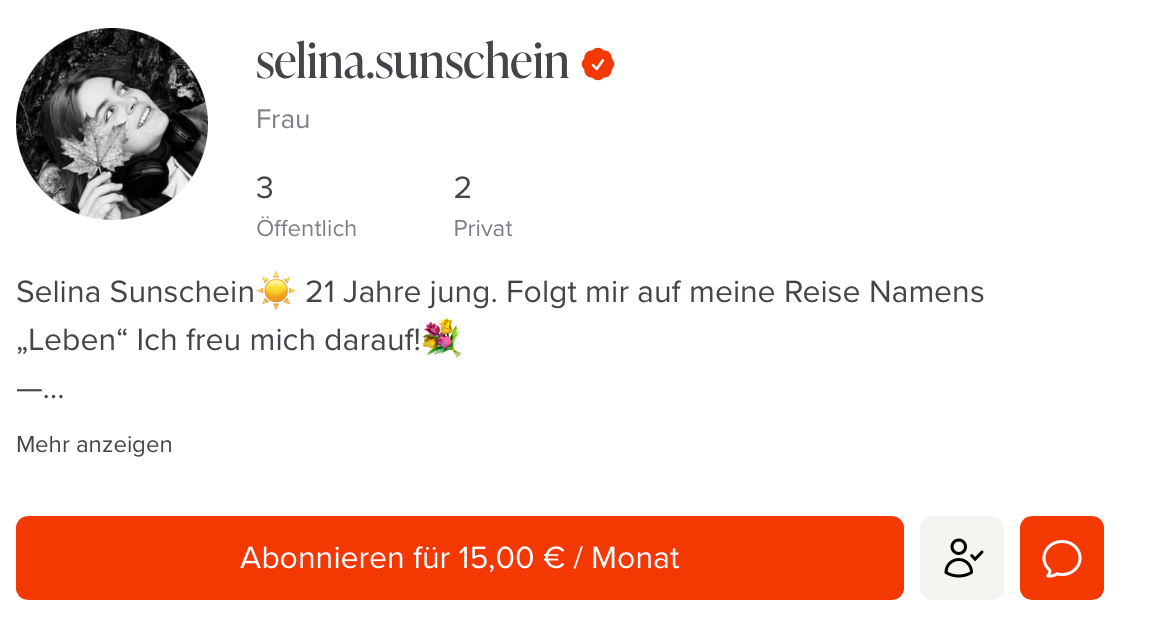
Task: Switch to the Privat posts tab
Action: coord(482,228)
